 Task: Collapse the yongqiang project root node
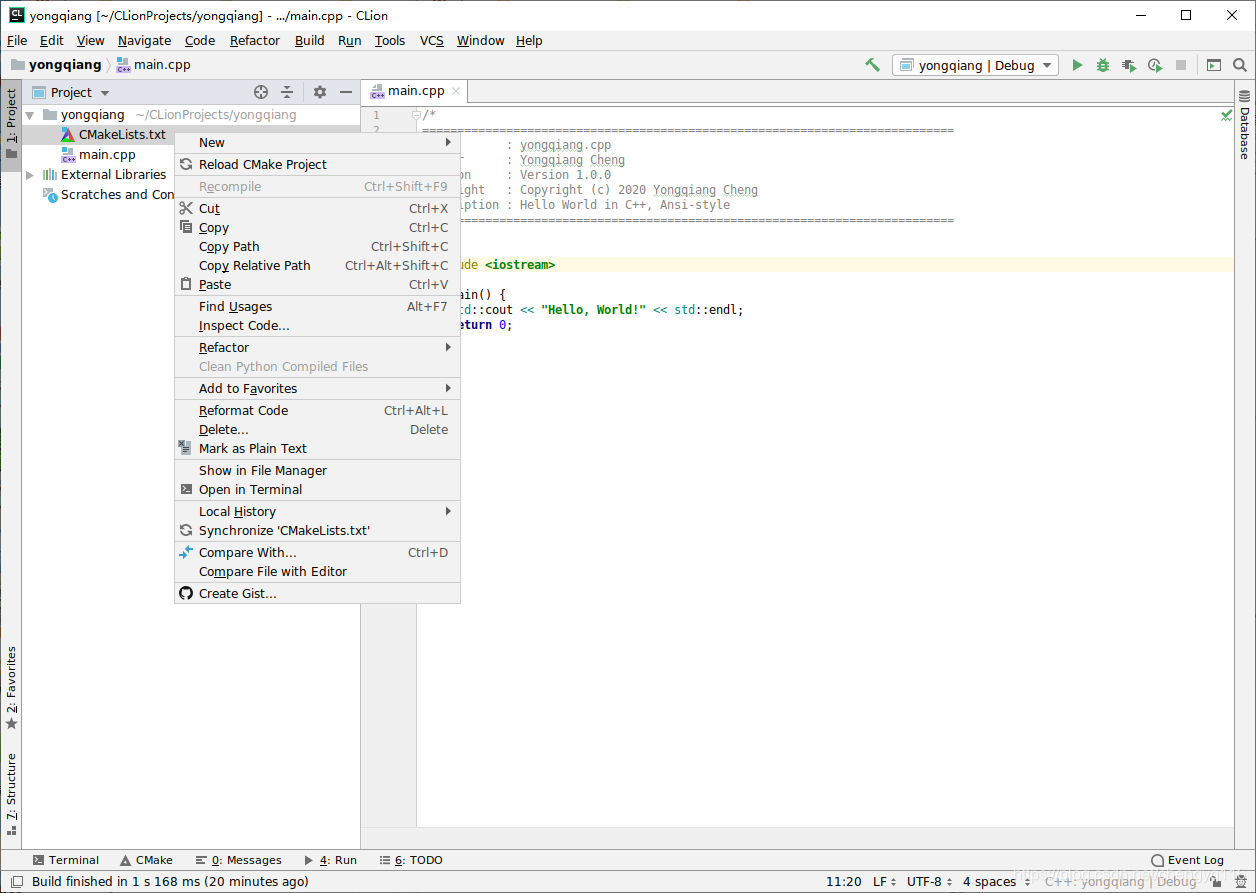click(30, 115)
